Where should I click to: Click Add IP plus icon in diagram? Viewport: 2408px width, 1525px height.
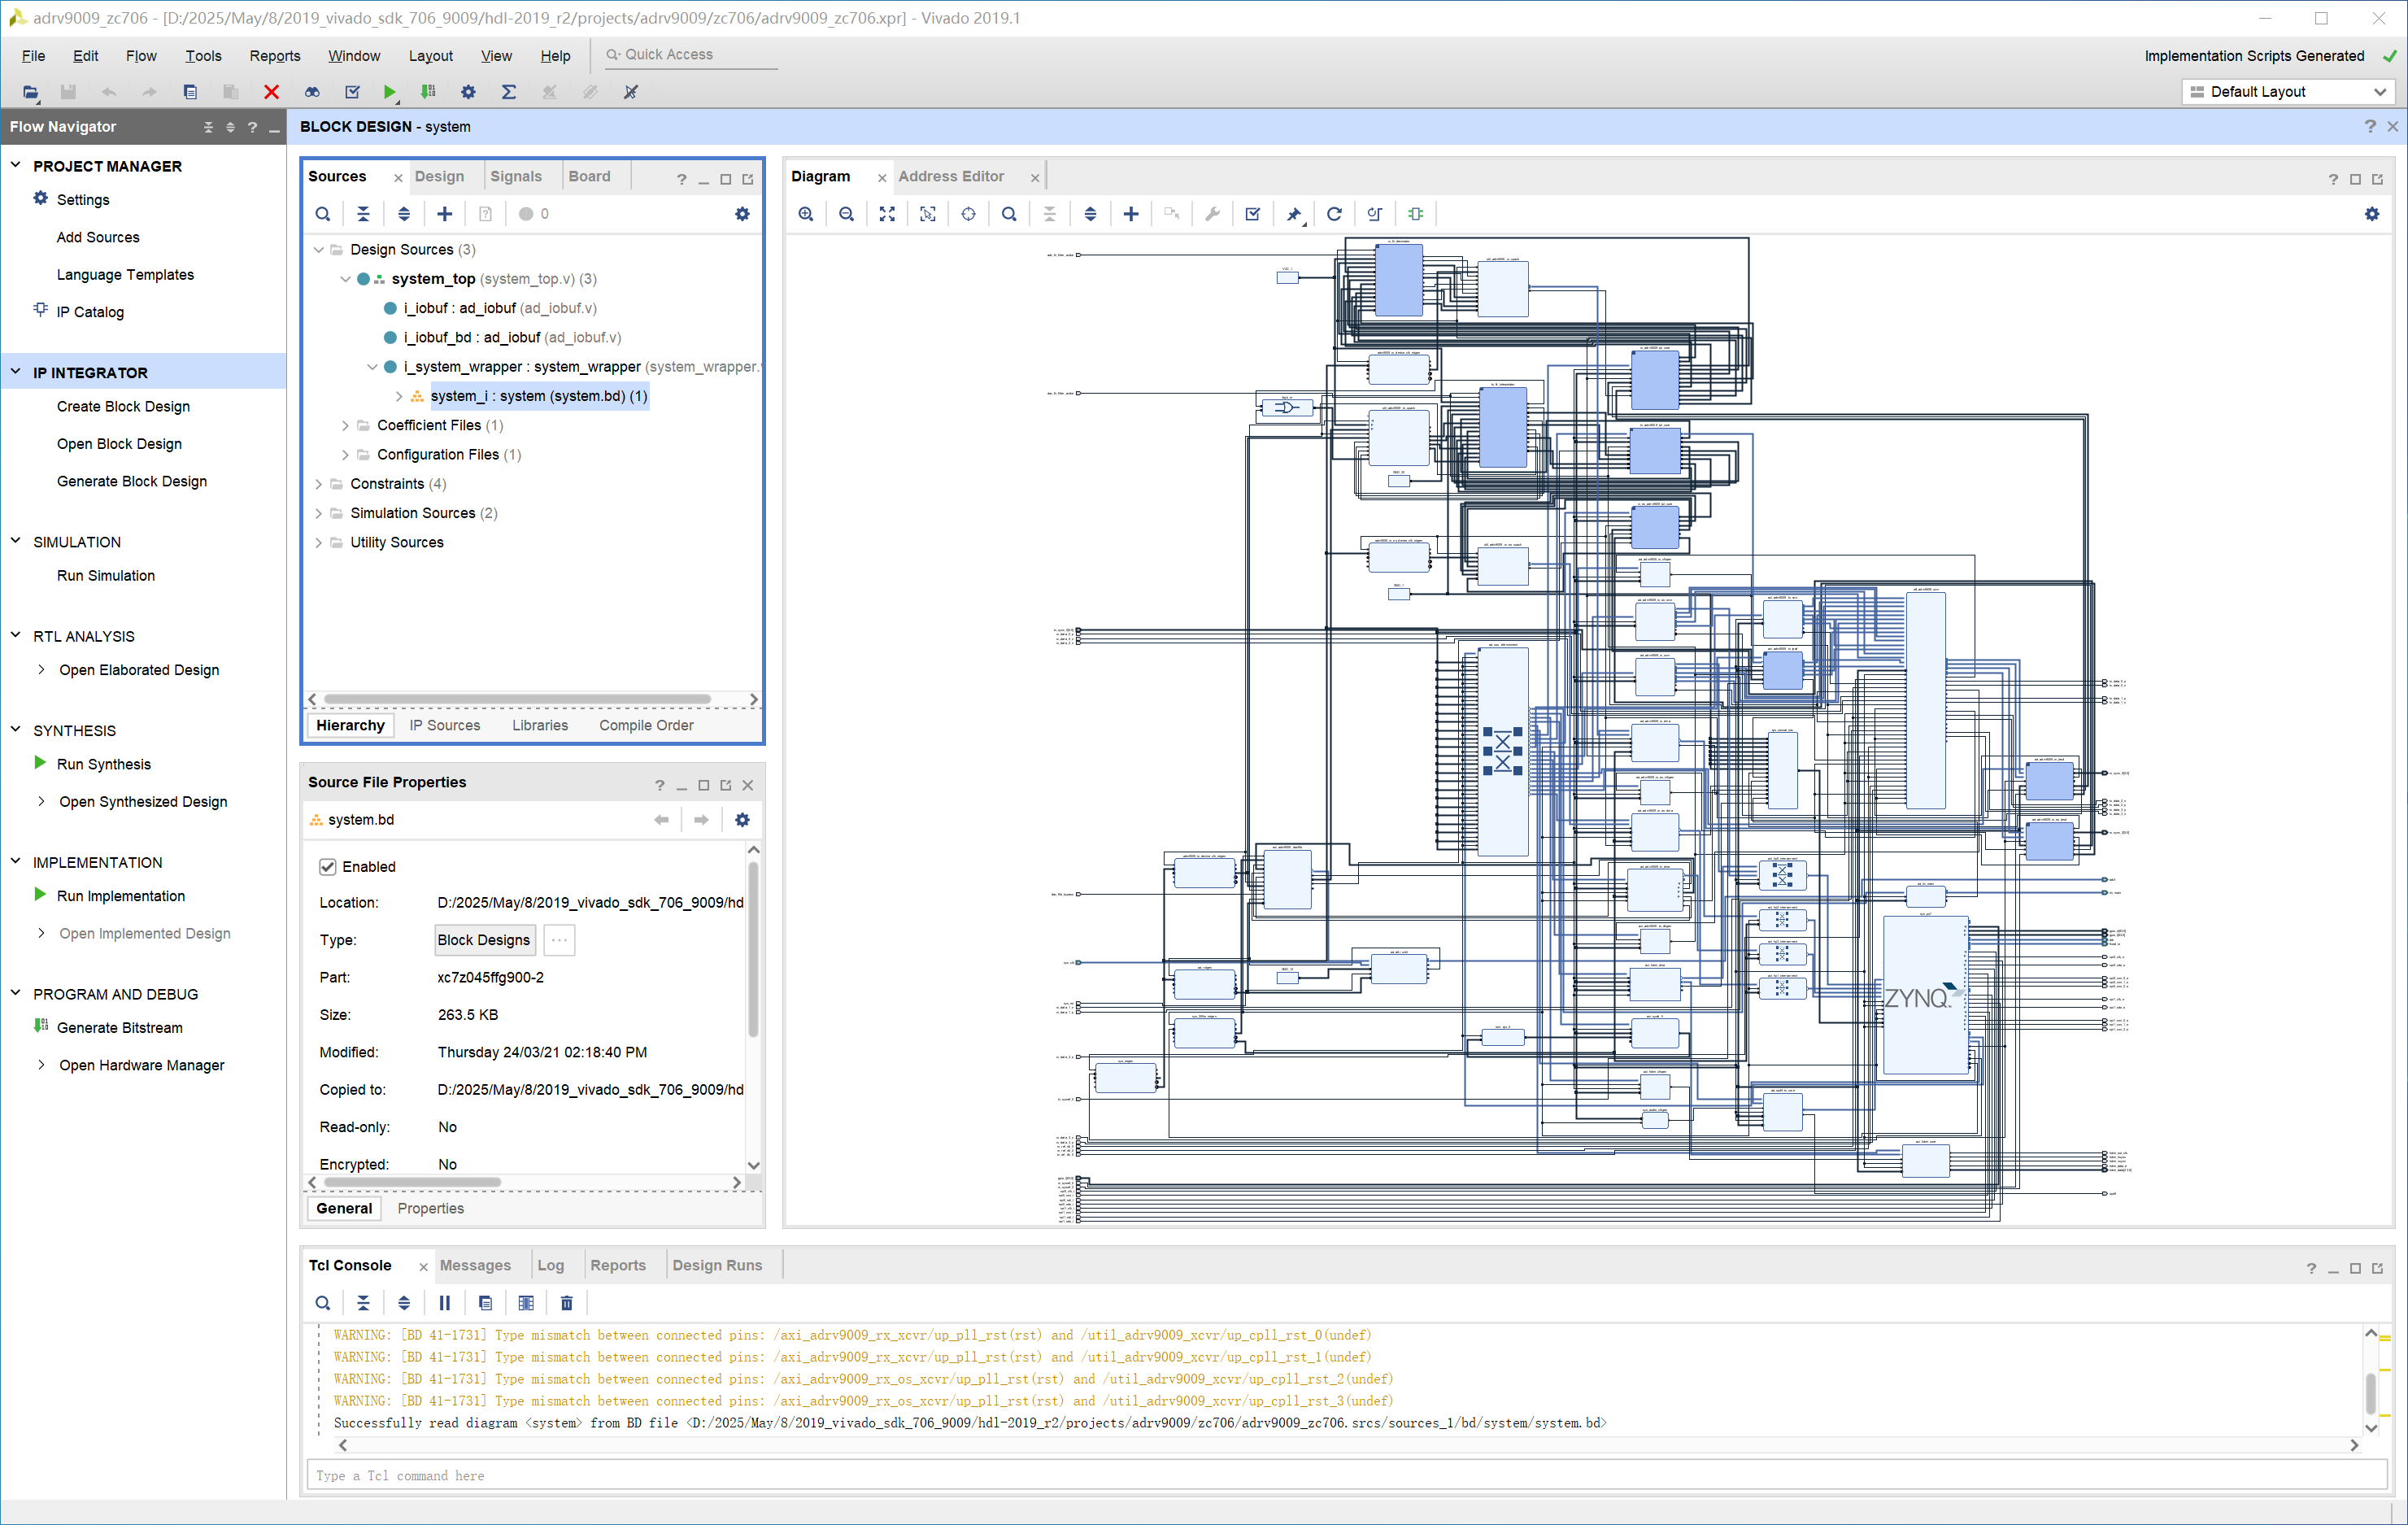click(x=1131, y=214)
